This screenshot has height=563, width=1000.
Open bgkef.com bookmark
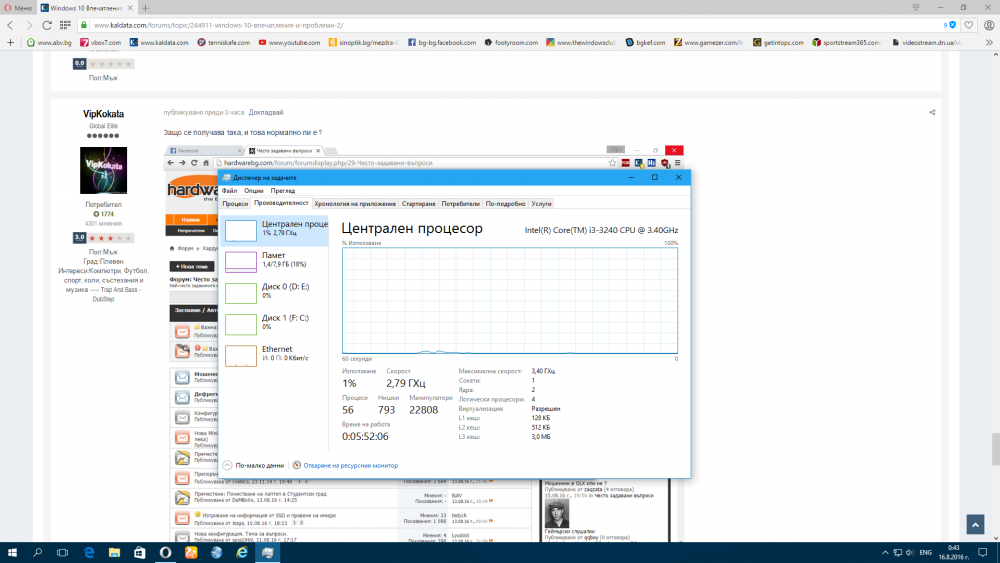645,42
